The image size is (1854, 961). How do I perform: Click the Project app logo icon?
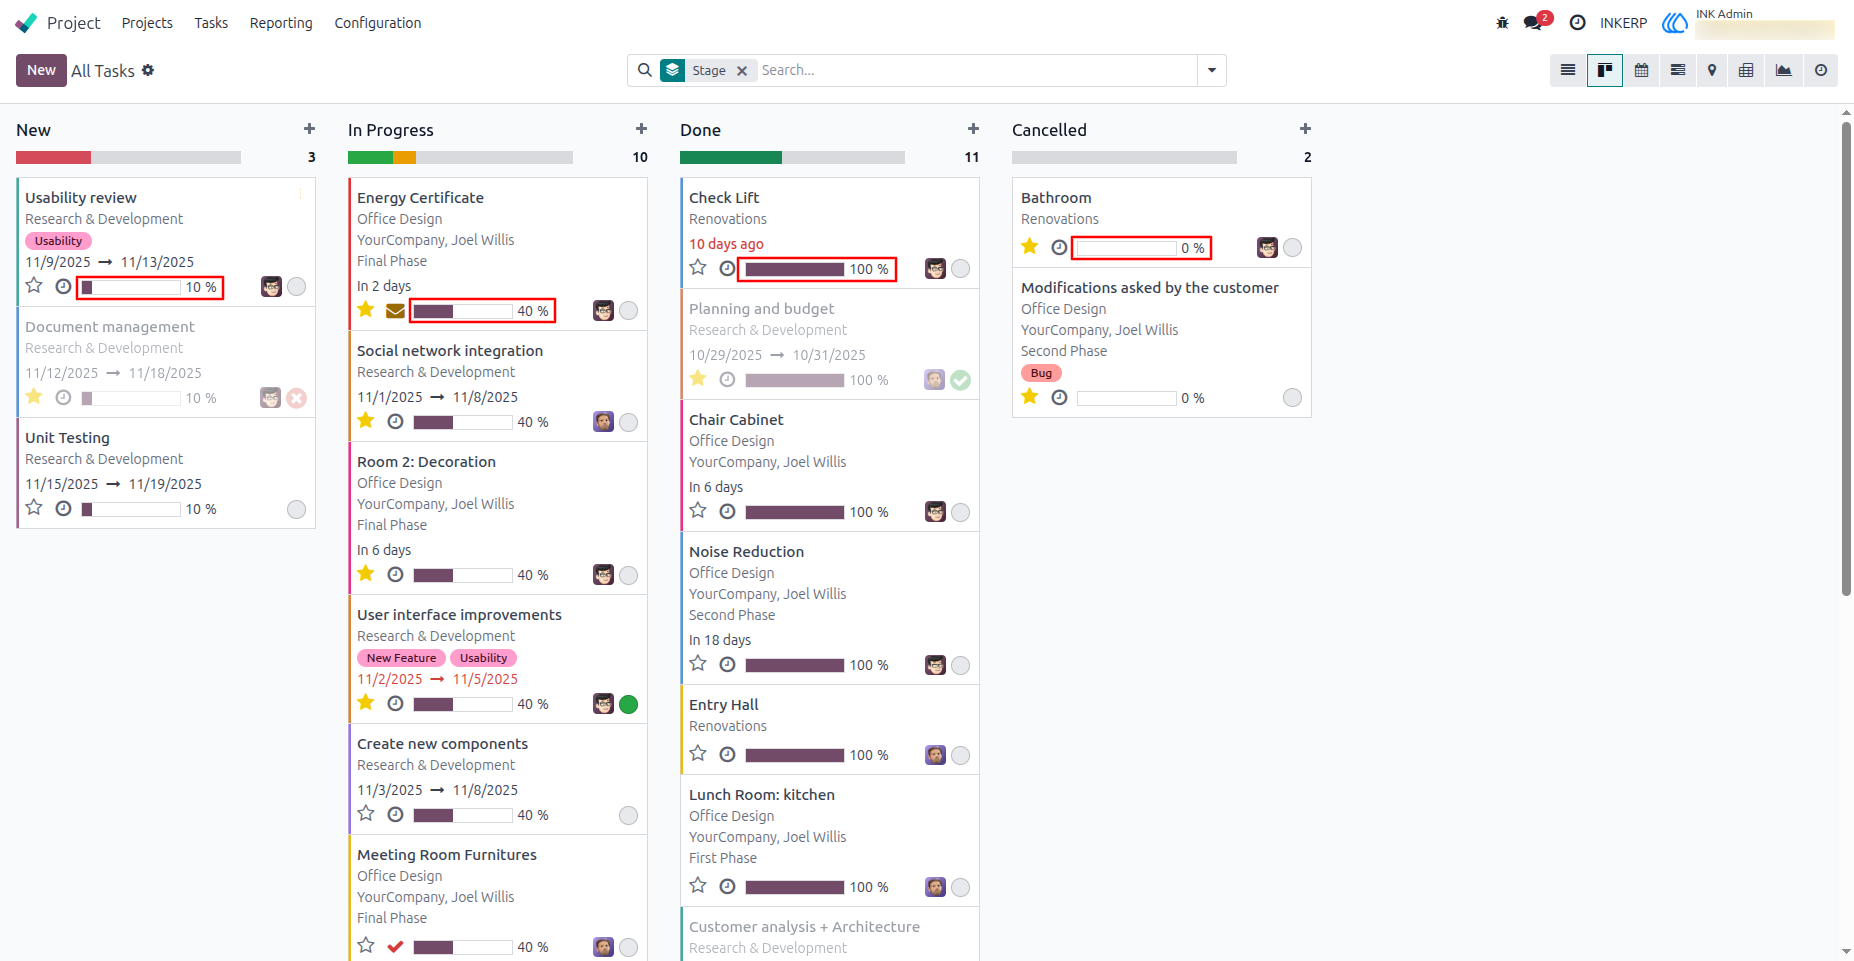click(26, 23)
